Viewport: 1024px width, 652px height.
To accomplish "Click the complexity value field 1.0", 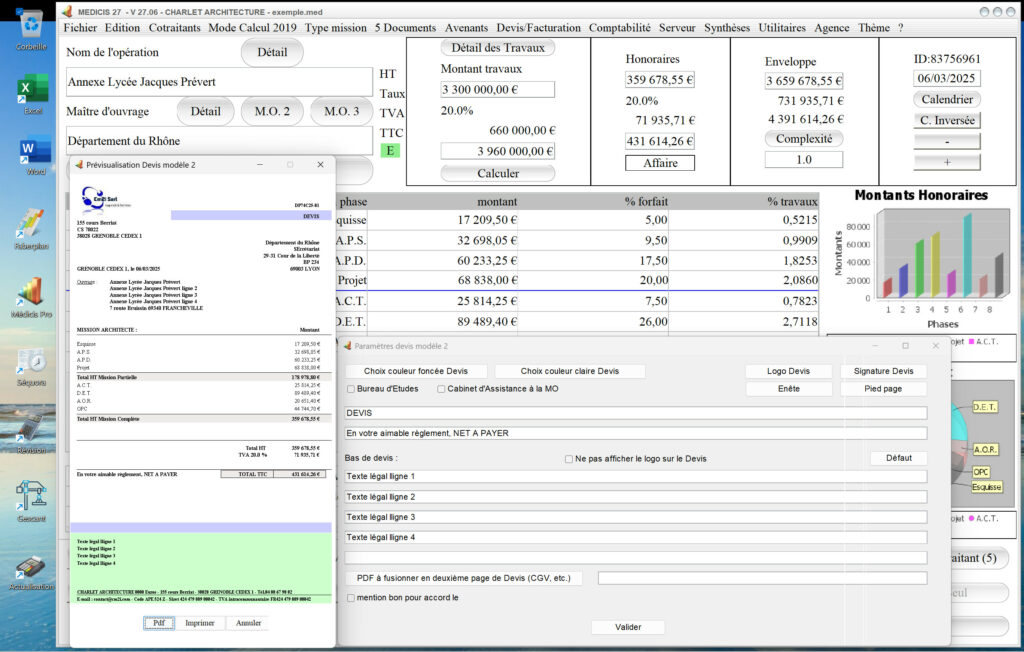I will (x=804, y=160).
